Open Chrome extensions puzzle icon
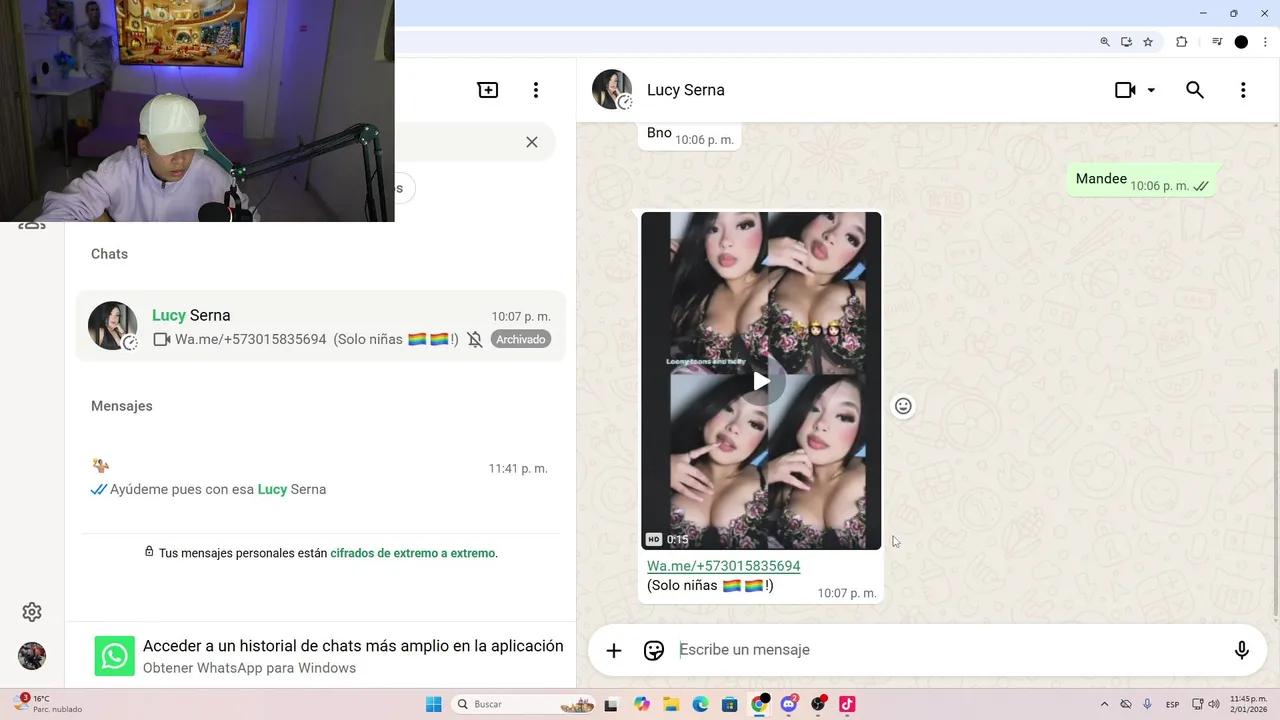The image size is (1280, 720). tap(1181, 42)
